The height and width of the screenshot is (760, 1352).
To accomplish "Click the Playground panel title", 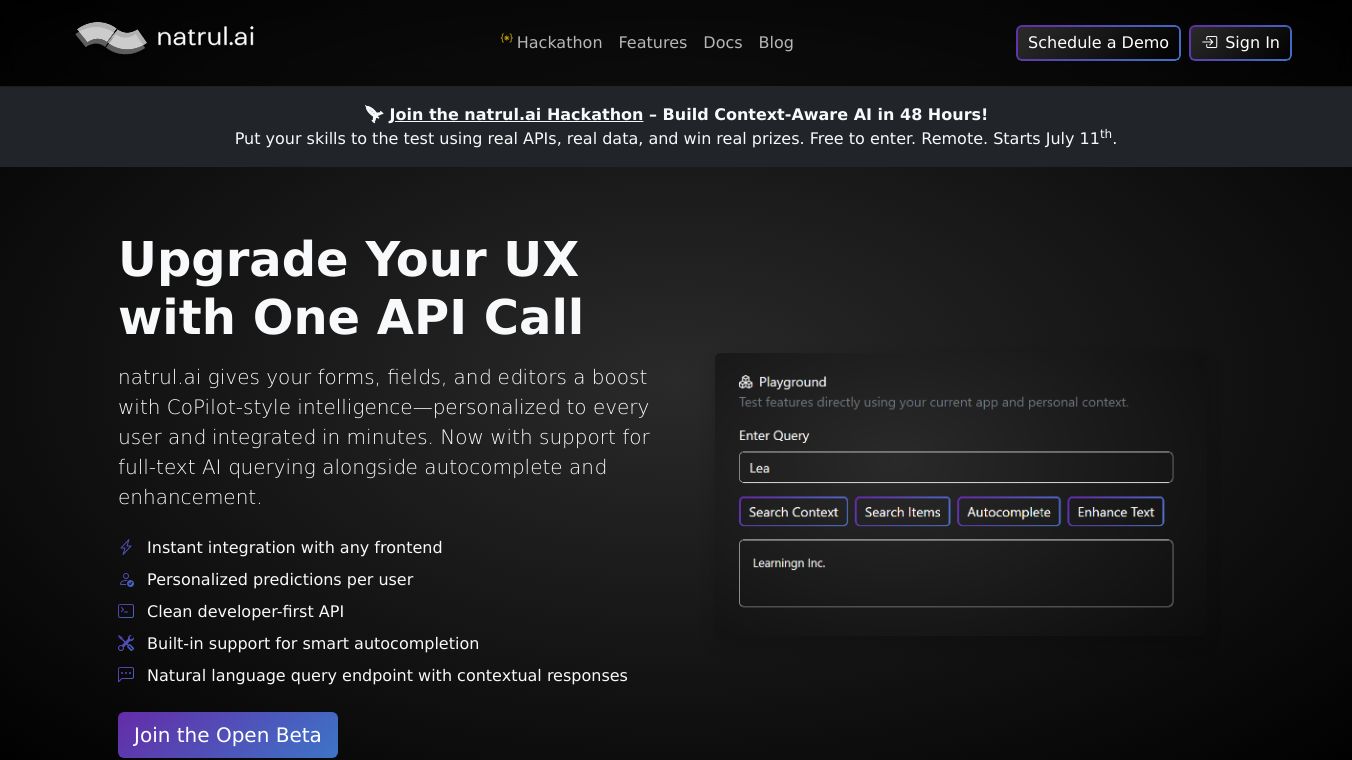I will (x=793, y=382).
